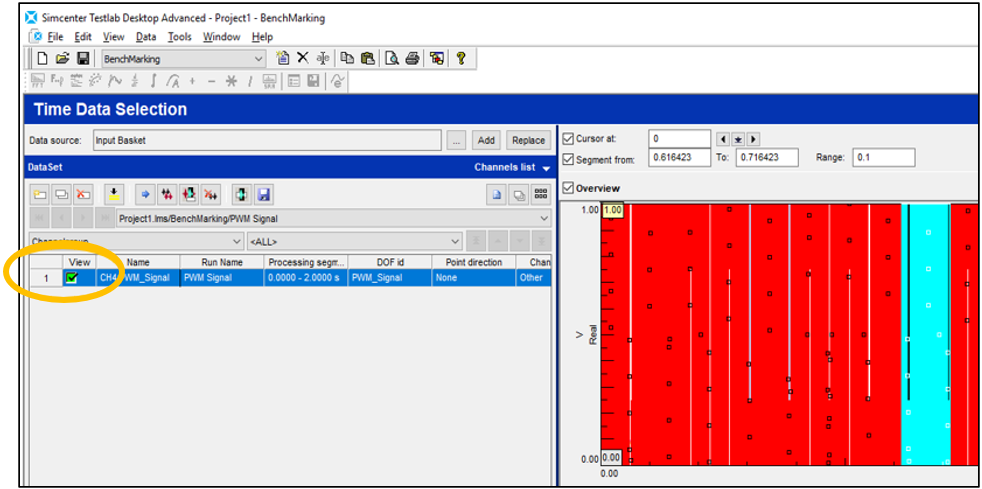Click the yellow question mark Help icon
Viewport: 982px width, 489px height.
click(x=461, y=58)
